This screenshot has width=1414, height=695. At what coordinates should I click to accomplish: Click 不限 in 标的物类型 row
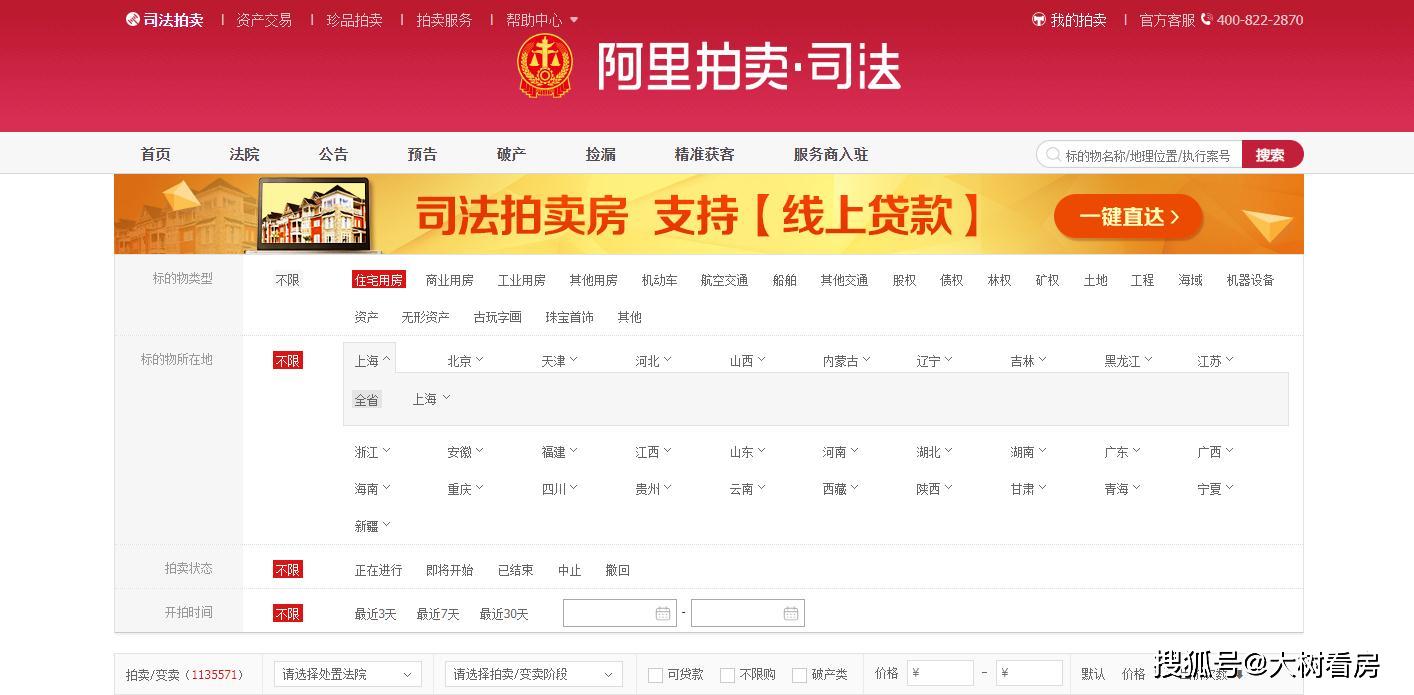[x=288, y=280]
